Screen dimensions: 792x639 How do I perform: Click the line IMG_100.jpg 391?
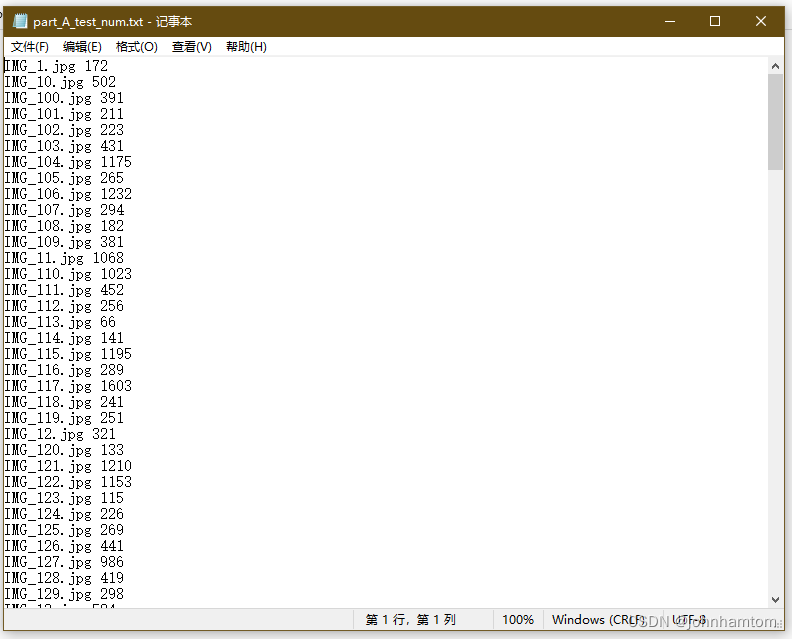[64, 98]
